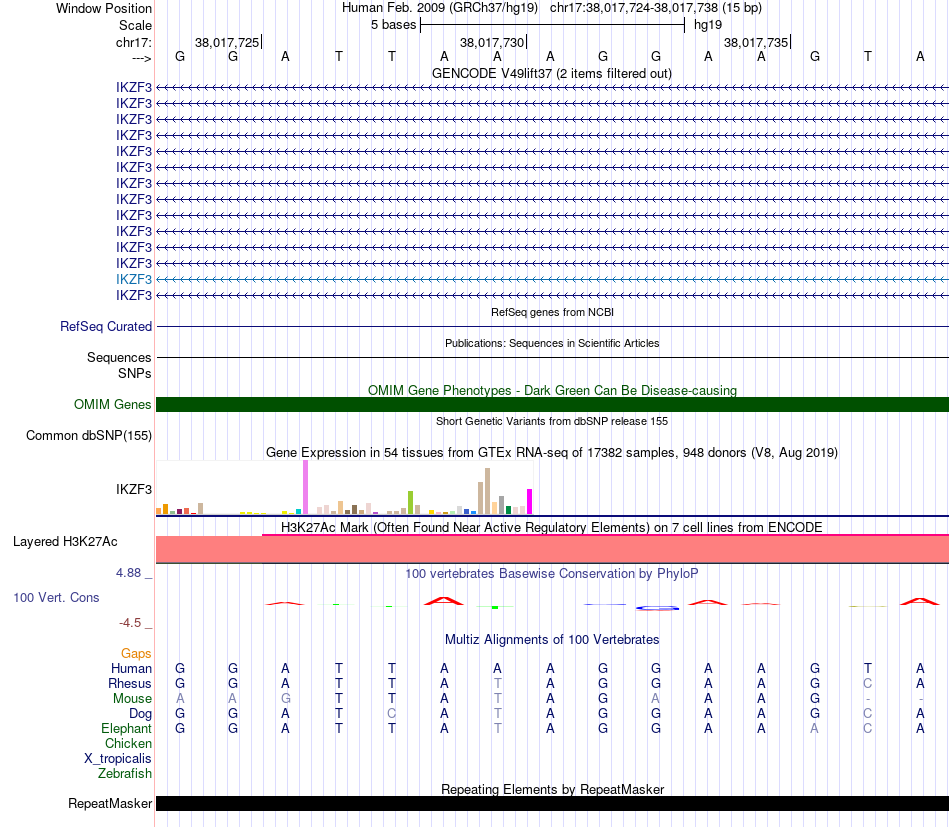Image resolution: width=950 pixels, height=827 pixels.
Task: Click the orange 'Gaps' label
Action: tap(136, 653)
